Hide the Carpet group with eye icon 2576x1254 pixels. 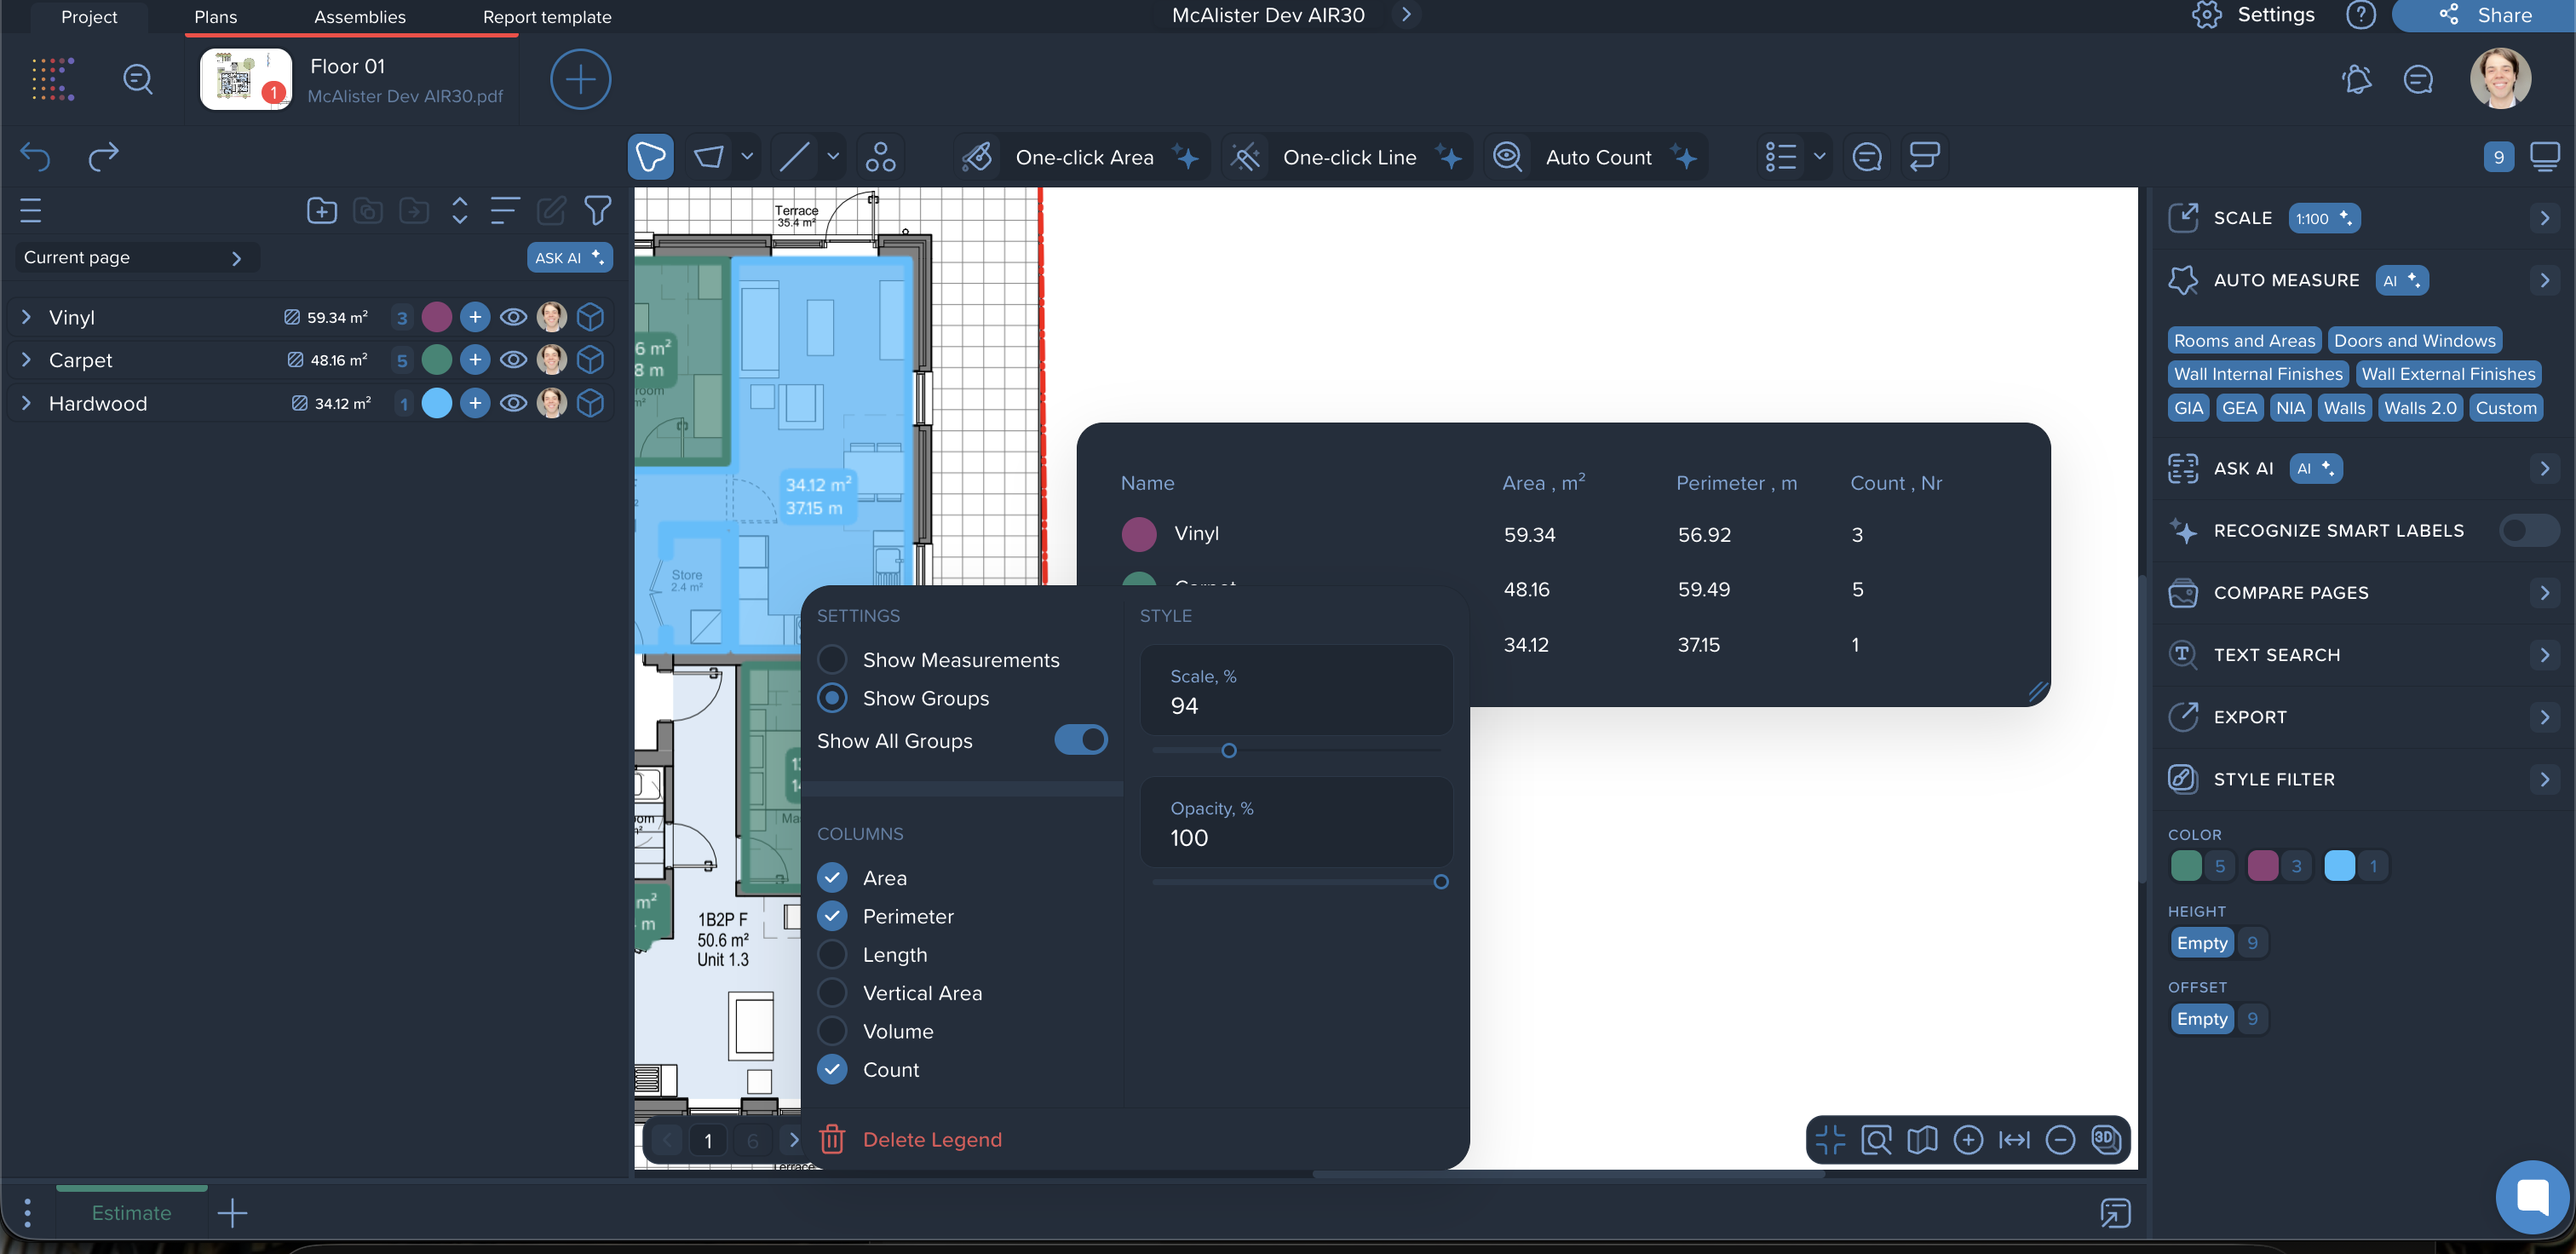pyautogui.click(x=513, y=360)
